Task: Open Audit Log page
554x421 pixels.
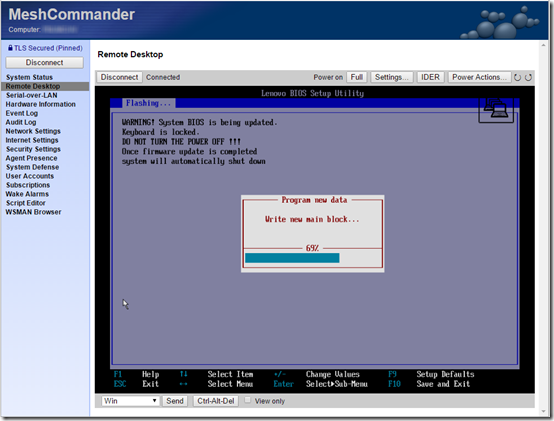Action: click(x=21, y=122)
